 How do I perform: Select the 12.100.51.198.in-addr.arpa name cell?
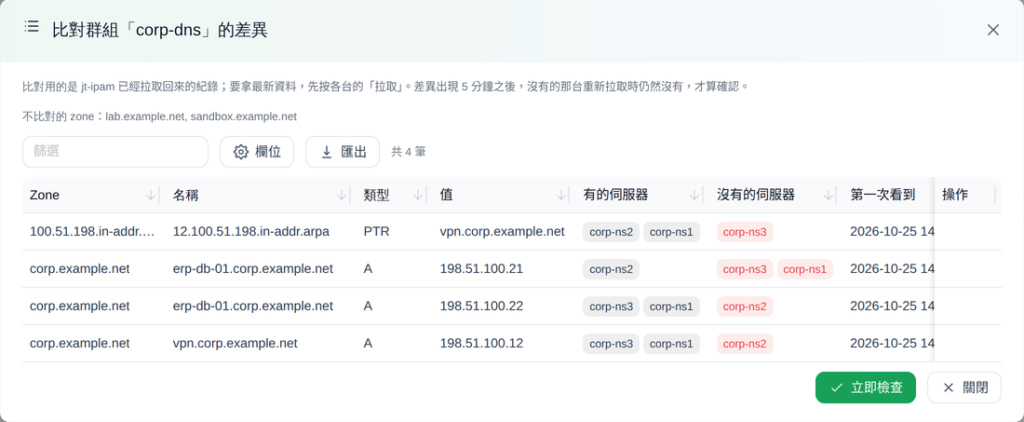251,231
